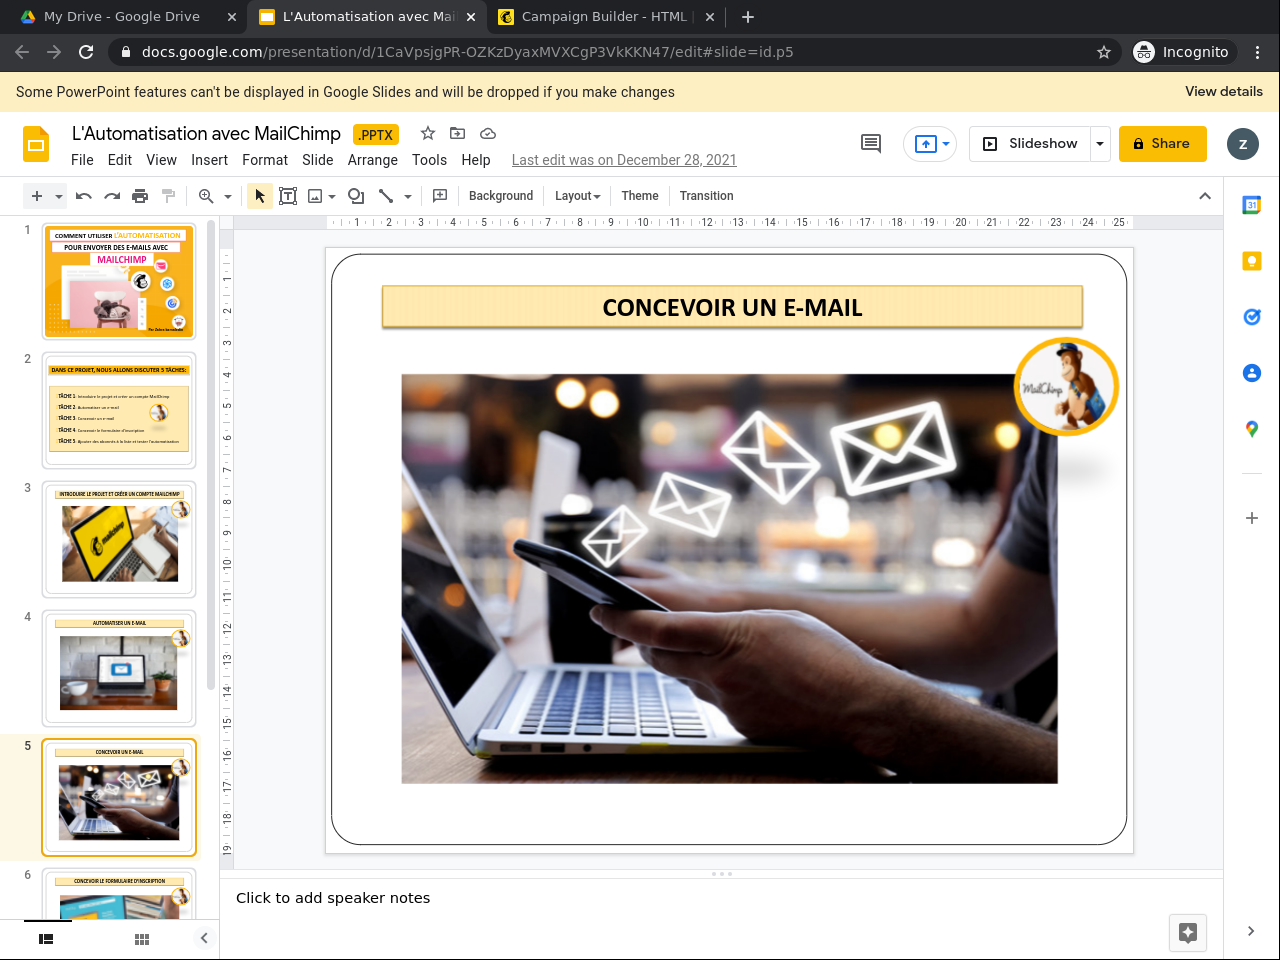
Task: Click the browser address bar
Action: tap(600, 52)
